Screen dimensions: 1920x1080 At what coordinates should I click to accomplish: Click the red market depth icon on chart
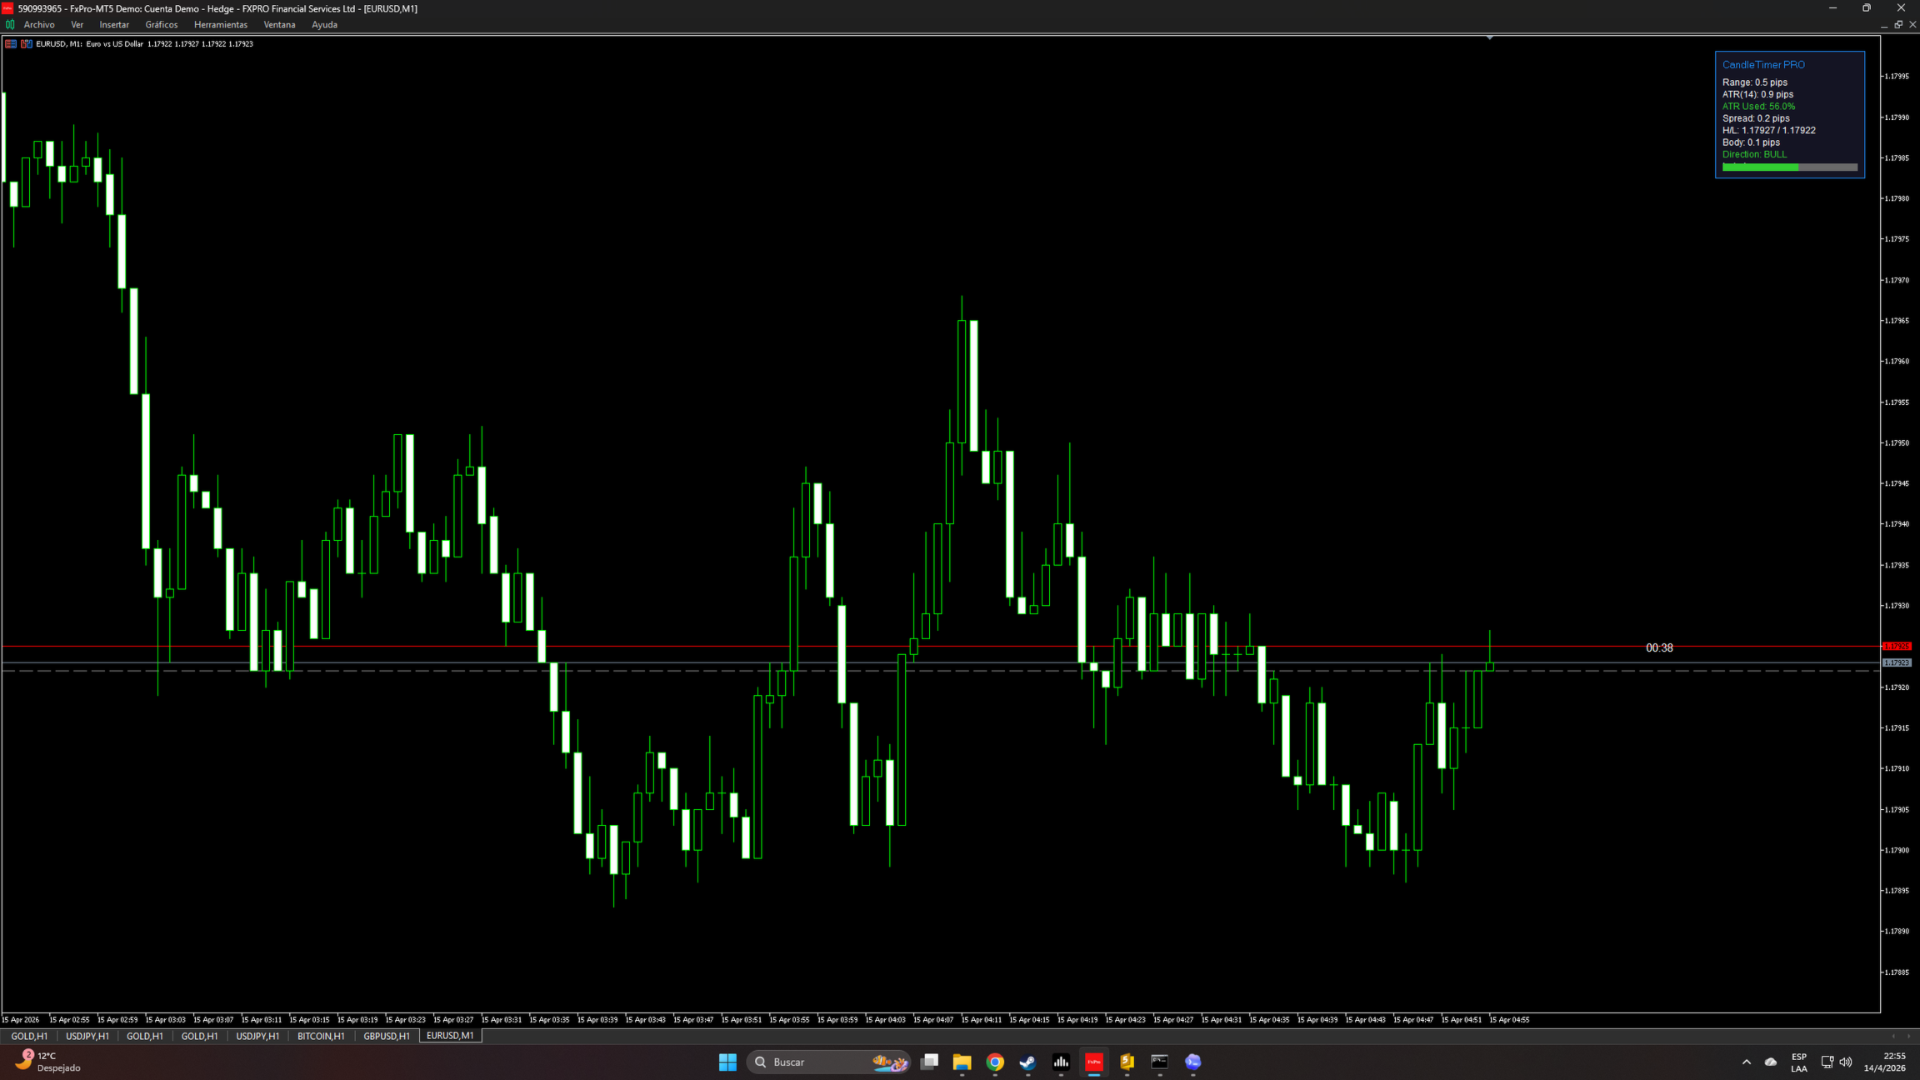point(11,44)
